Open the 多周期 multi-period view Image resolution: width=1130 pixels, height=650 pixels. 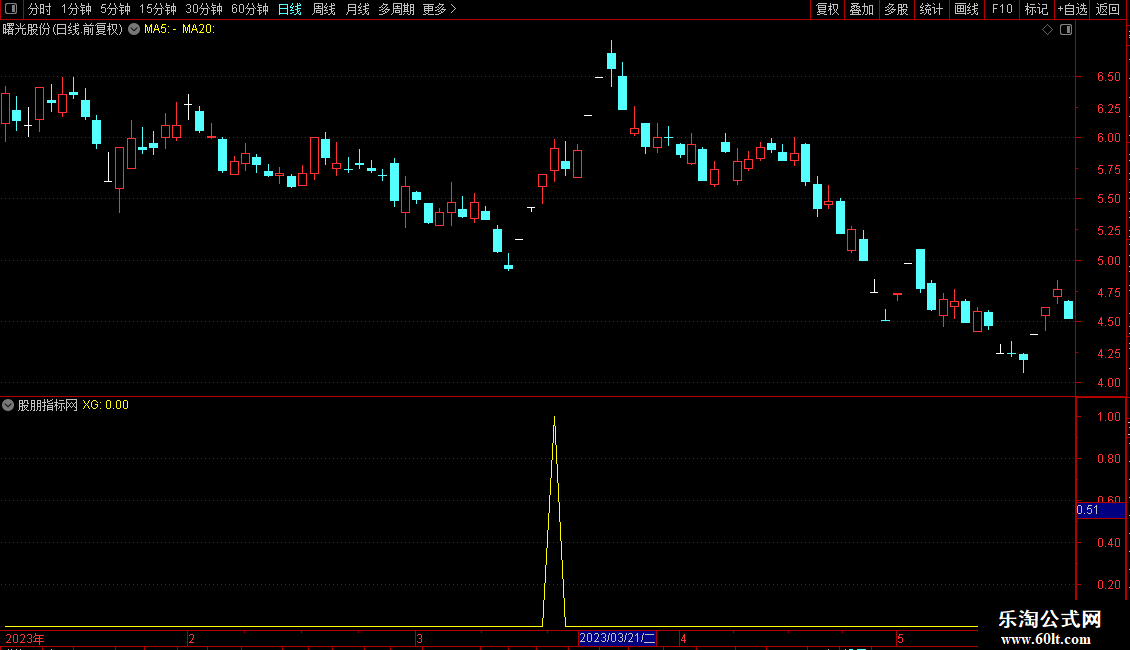396,9
